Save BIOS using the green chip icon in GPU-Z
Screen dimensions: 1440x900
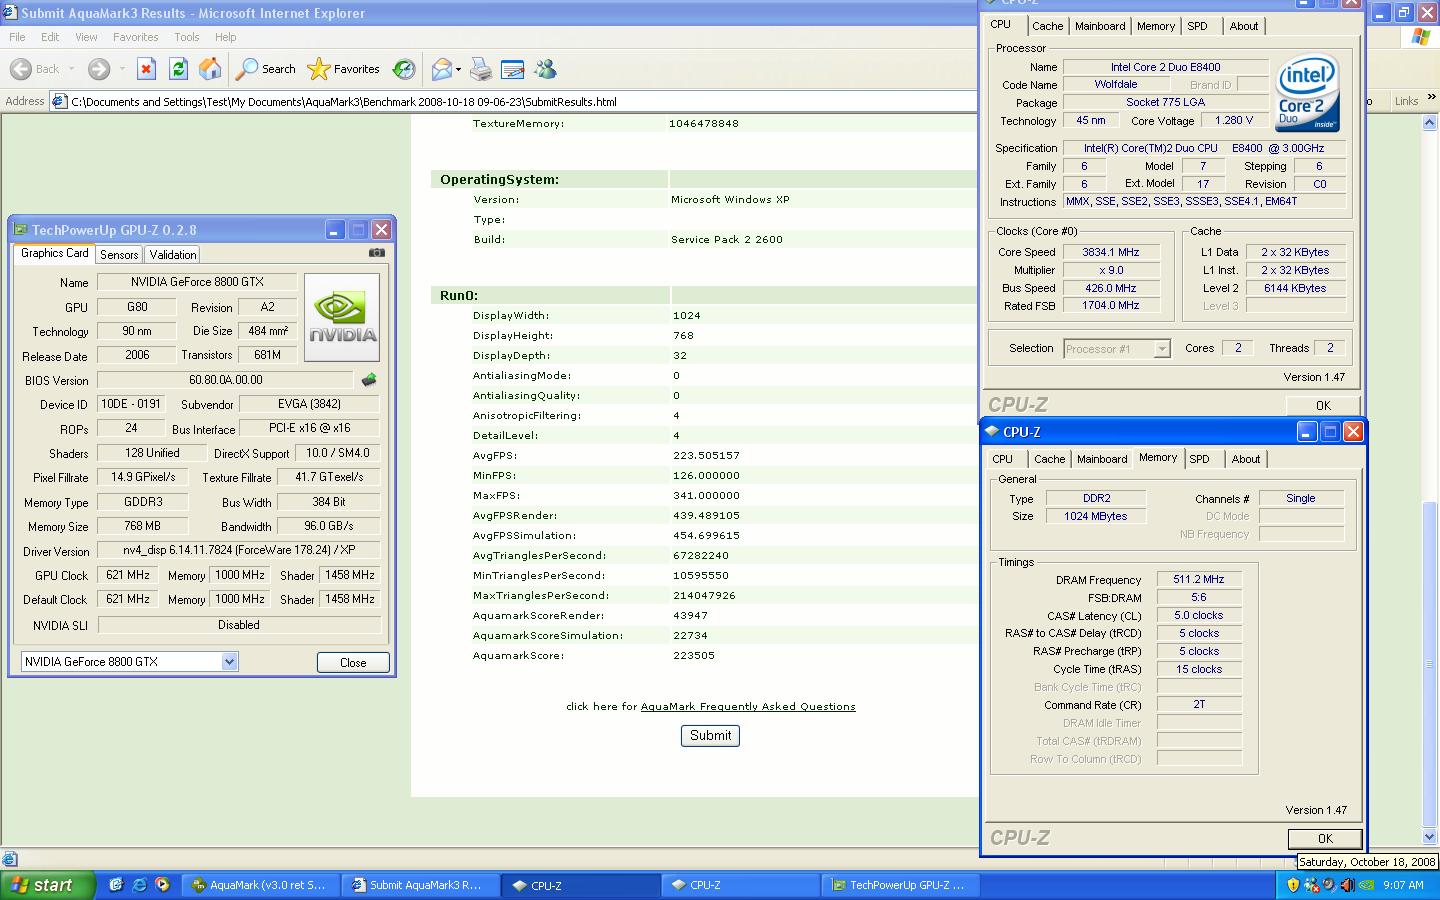click(369, 380)
